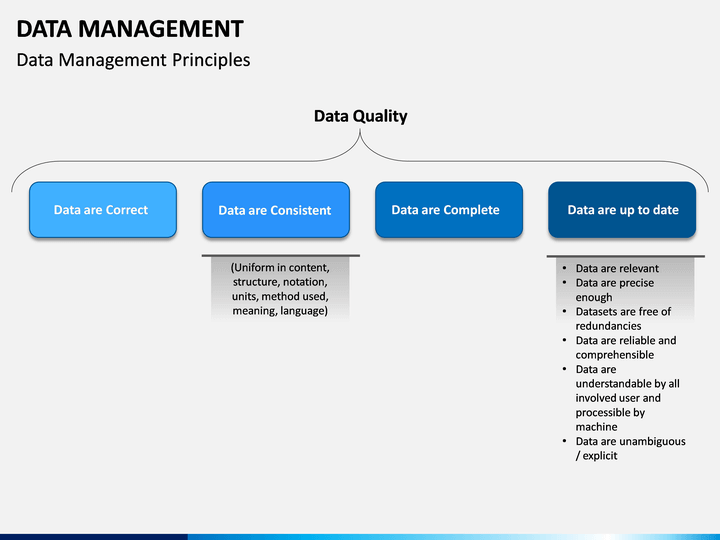Select the 'Data Management Principles' subtitle
Viewport: 720px width, 540px height.
point(133,60)
